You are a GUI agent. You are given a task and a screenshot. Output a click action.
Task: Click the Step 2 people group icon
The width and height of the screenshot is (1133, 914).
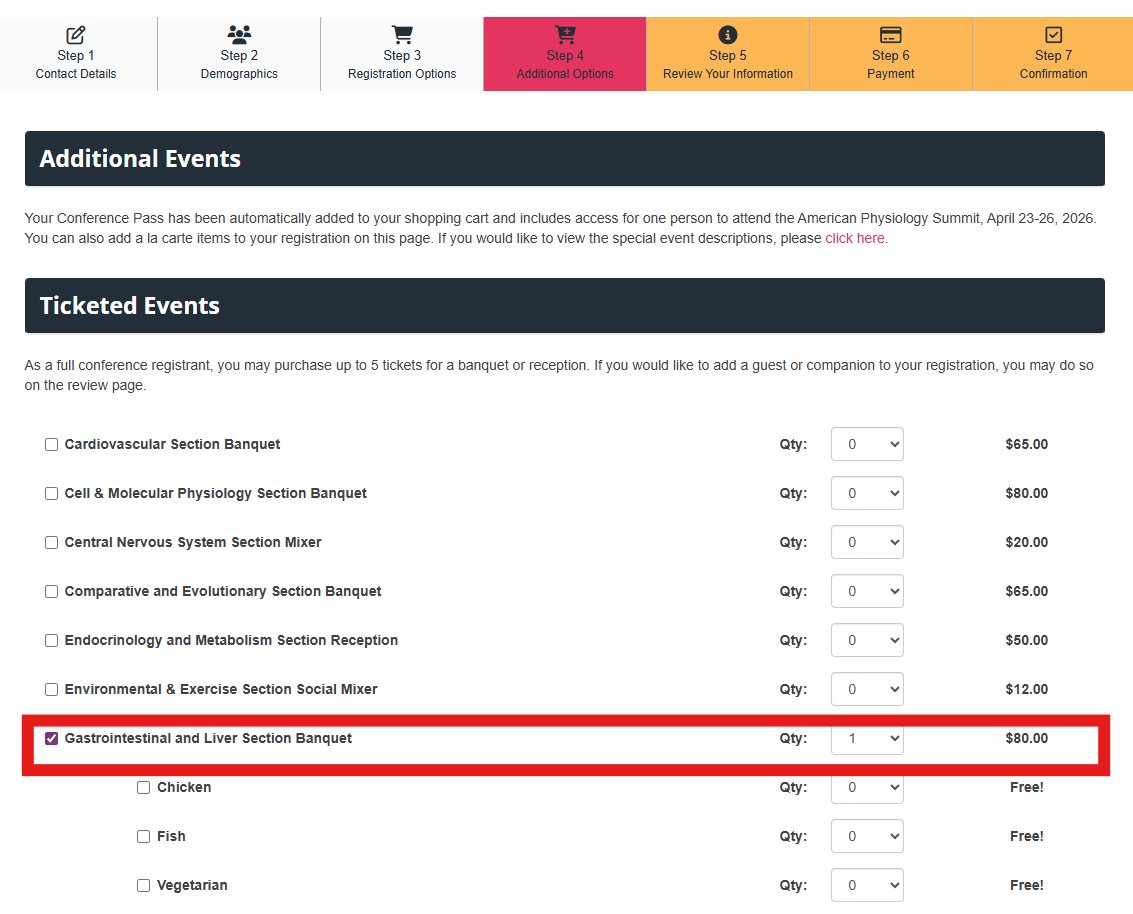point(239,35)
